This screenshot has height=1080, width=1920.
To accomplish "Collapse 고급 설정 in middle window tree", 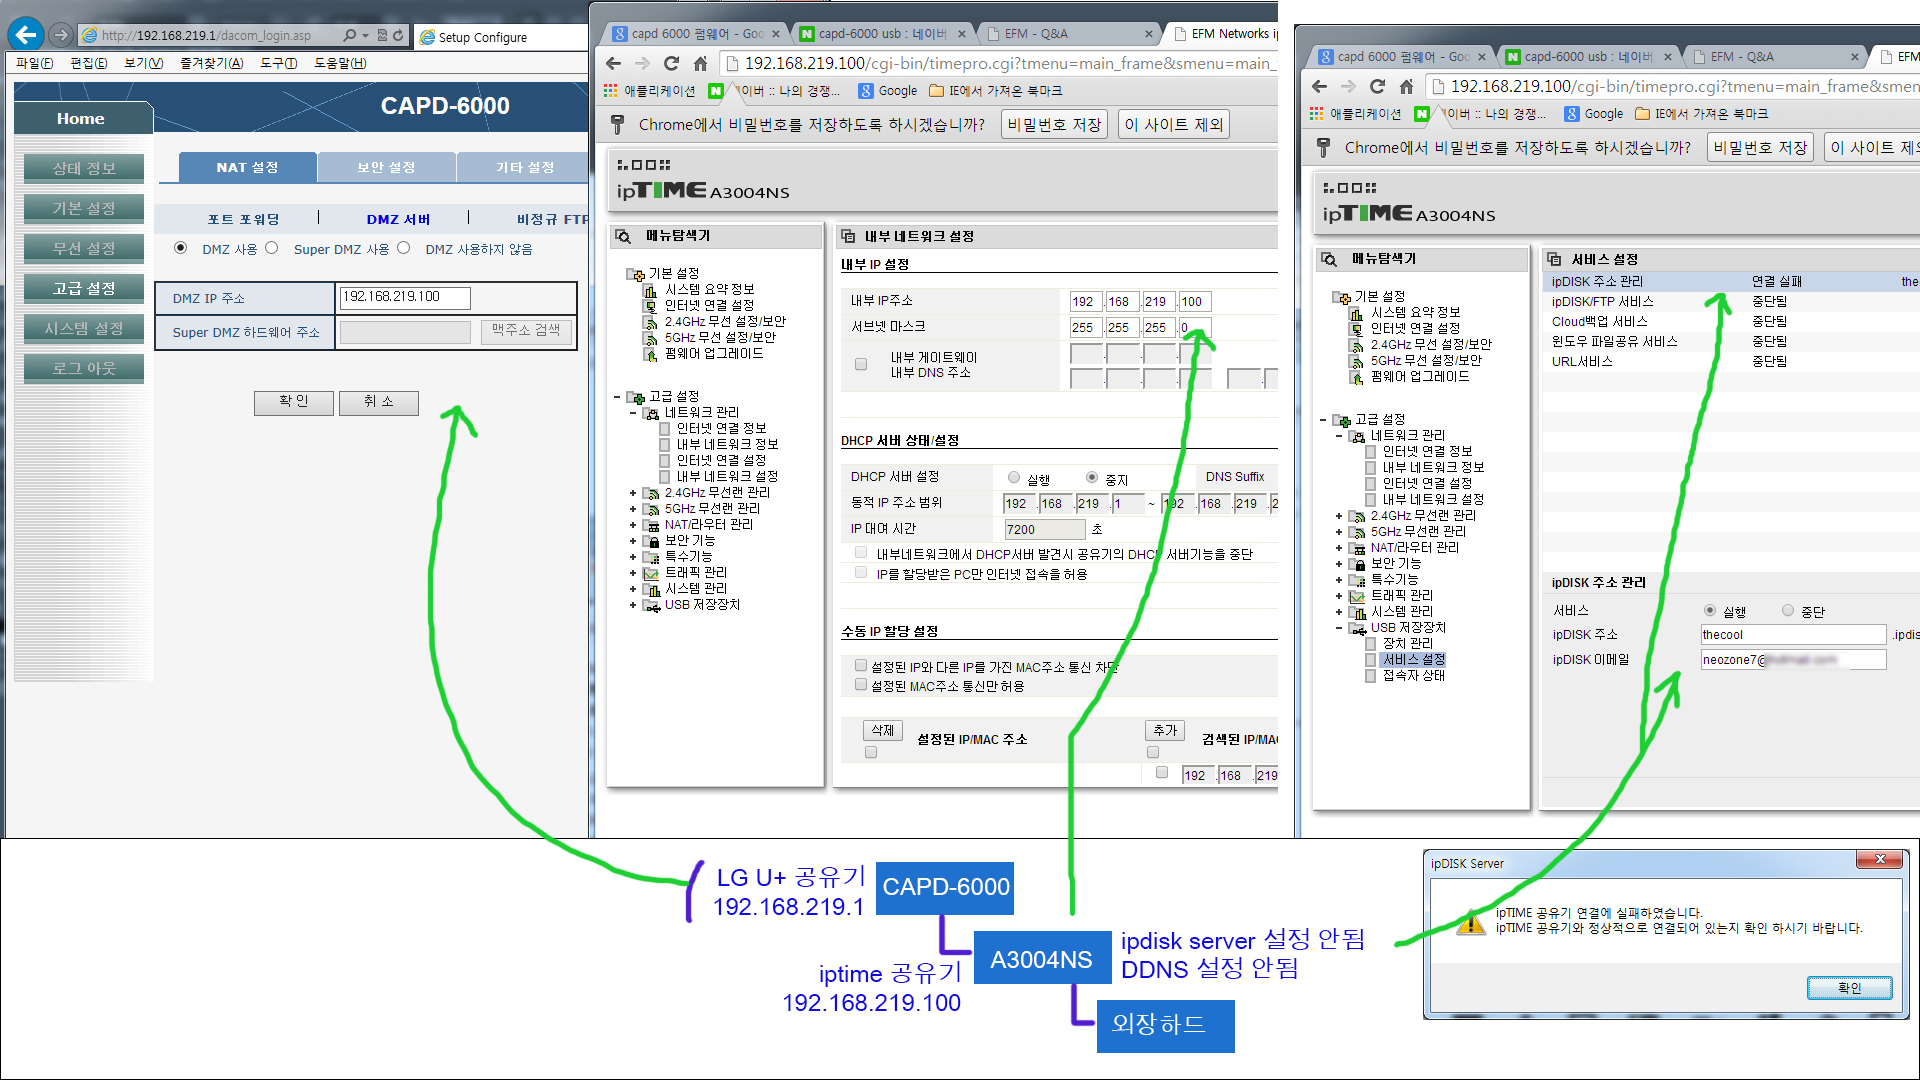I will coord(617,397).
